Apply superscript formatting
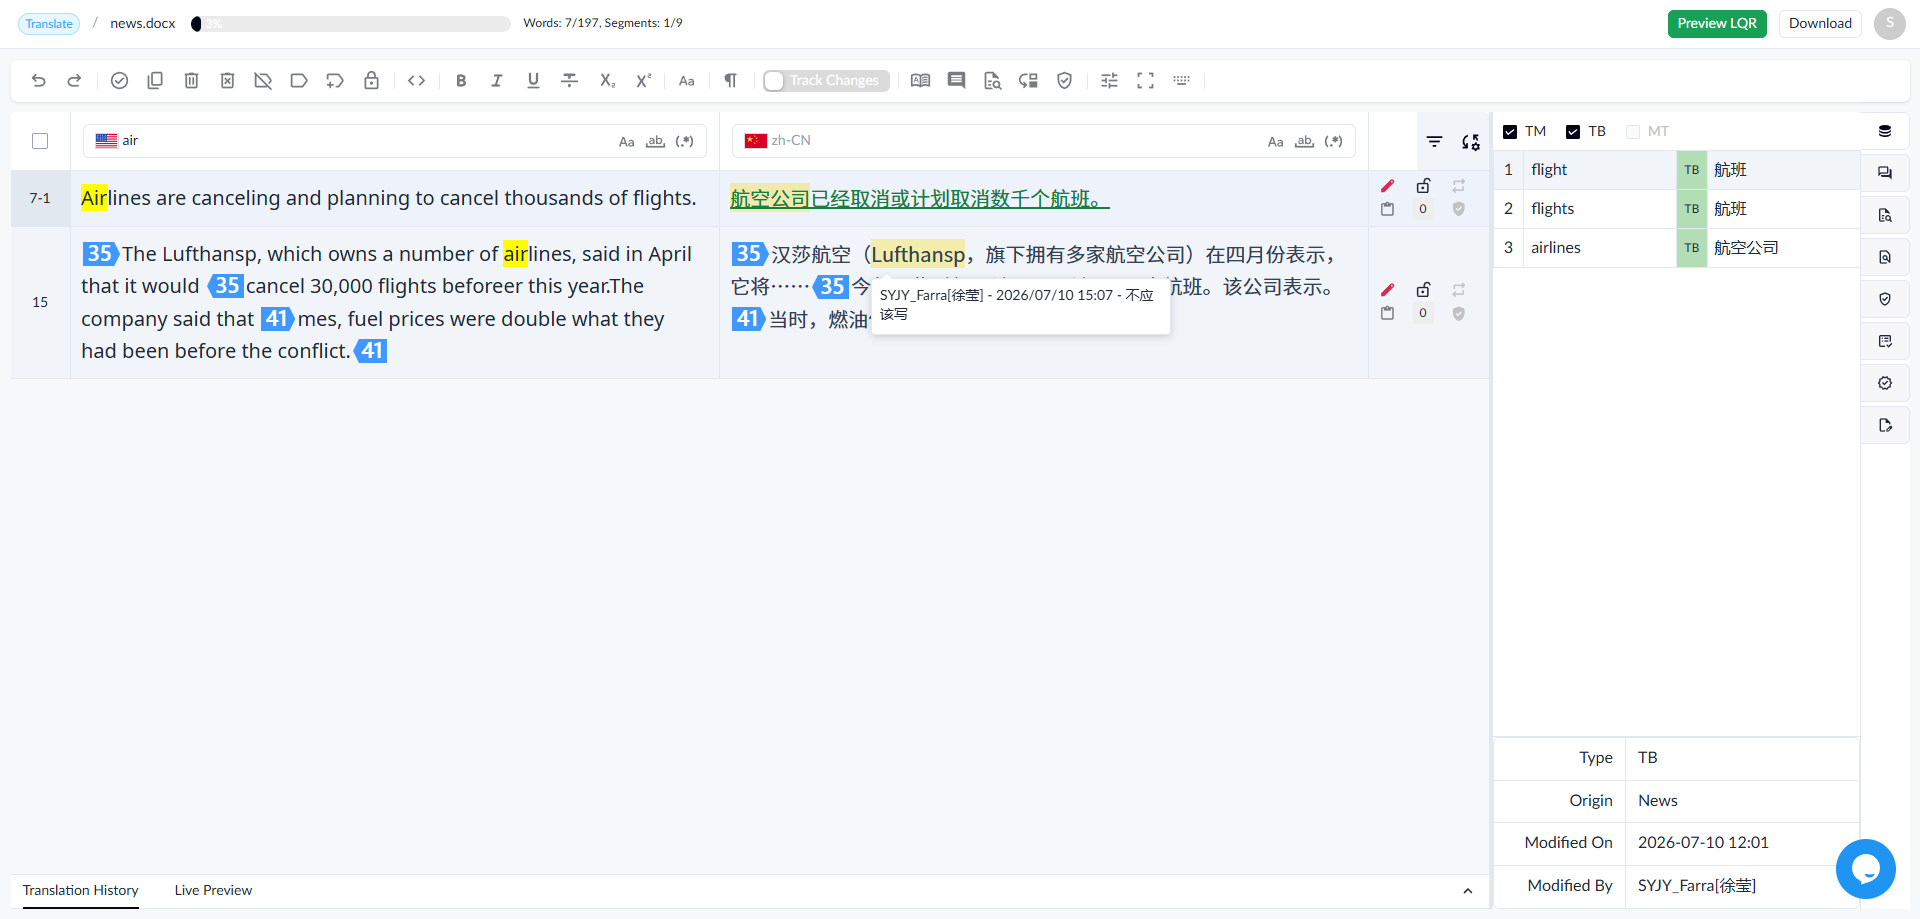 (x=643, y=81)
